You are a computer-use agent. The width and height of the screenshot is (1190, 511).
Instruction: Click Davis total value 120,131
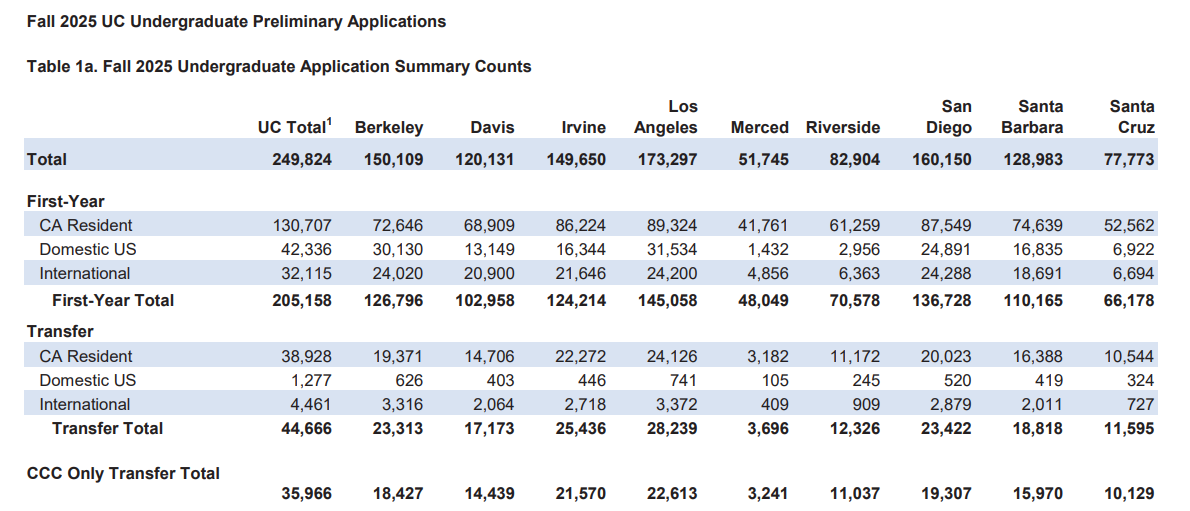pos(485,159)
